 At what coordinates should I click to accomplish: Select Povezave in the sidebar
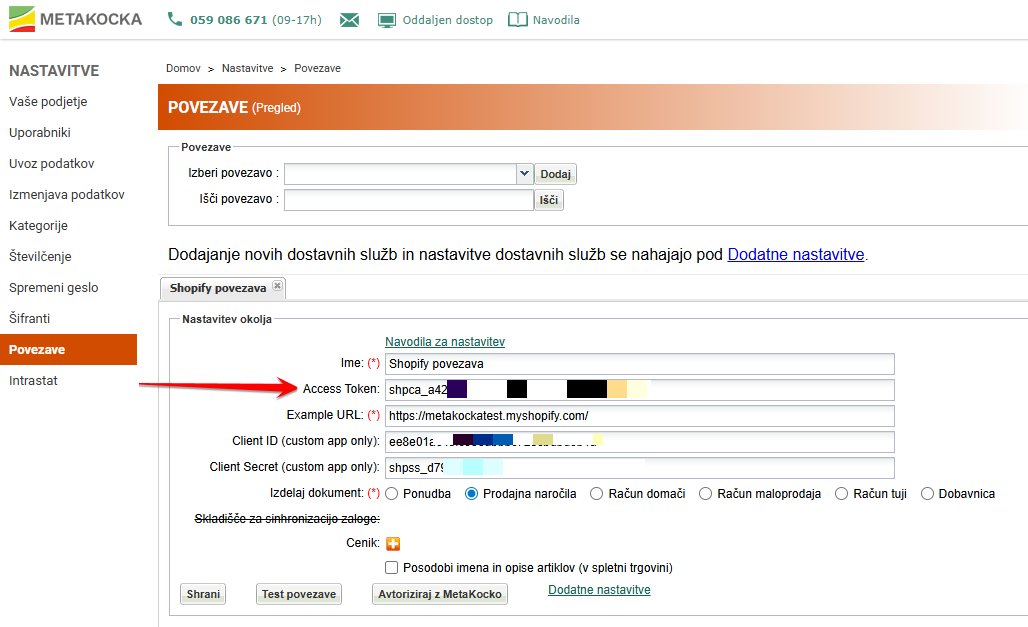(68, 350)
